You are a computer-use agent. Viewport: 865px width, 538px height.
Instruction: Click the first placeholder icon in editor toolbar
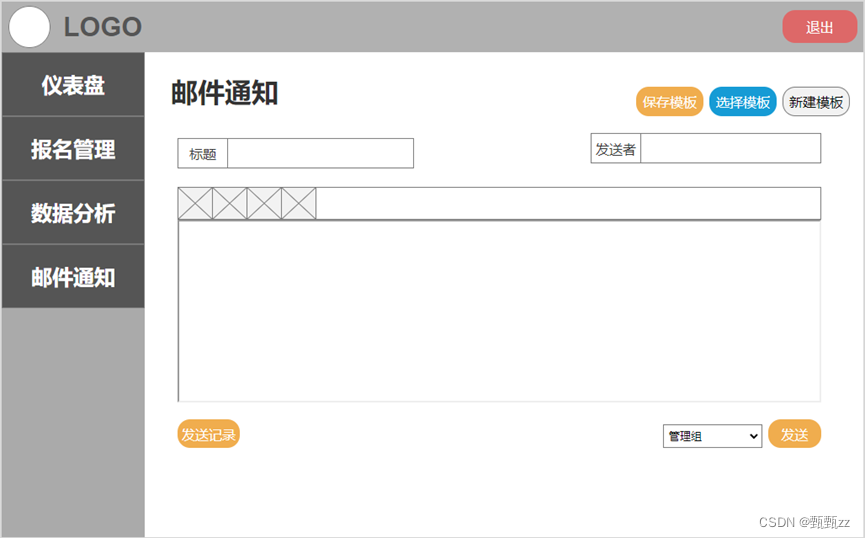(x=195, y=204)
